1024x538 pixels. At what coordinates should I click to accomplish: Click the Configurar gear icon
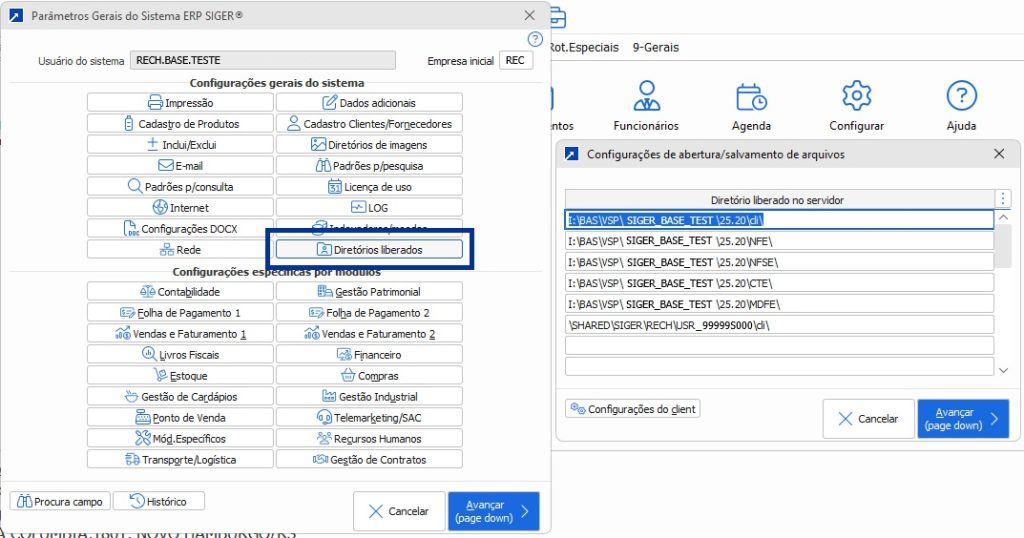tap(856, 106)
